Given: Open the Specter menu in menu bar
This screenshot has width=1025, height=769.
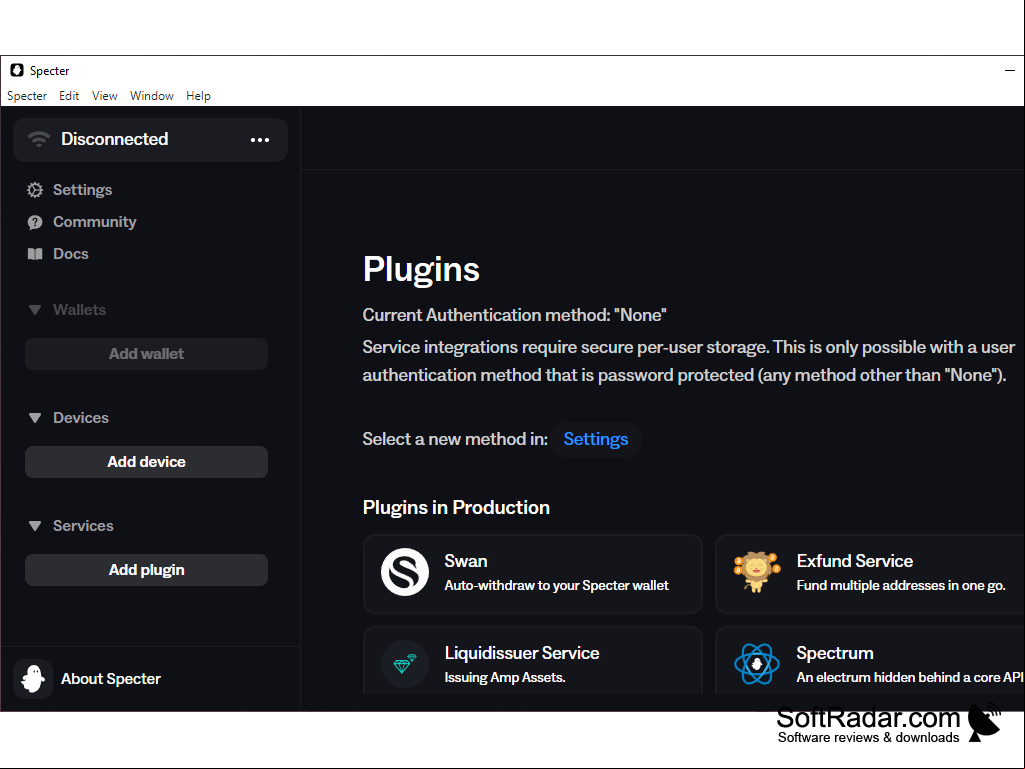Looking at the screenshot, I should [27, 95].
